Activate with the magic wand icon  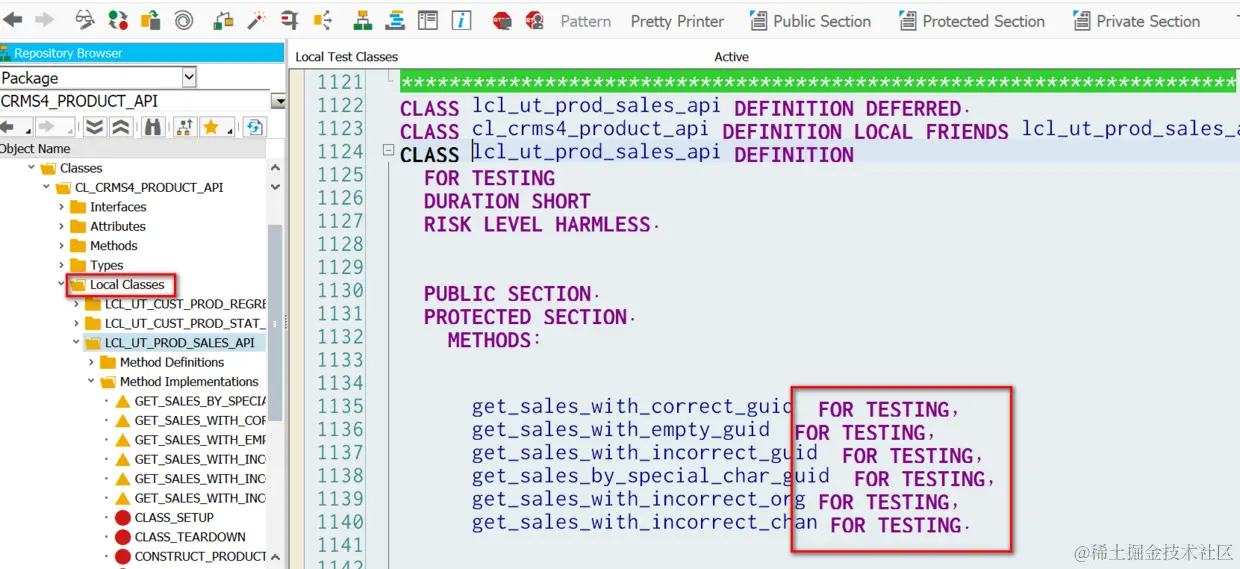(256, 20)
